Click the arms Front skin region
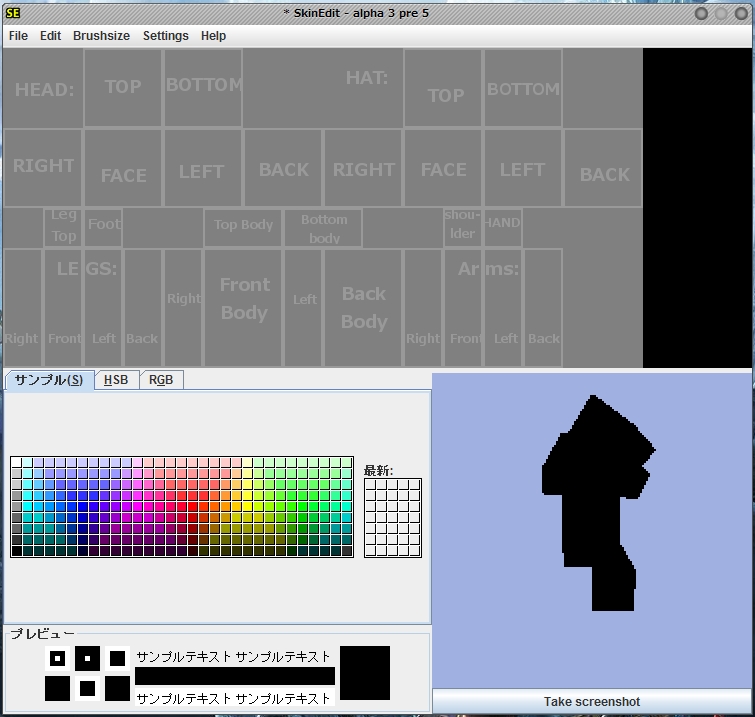 click(463, 308)
